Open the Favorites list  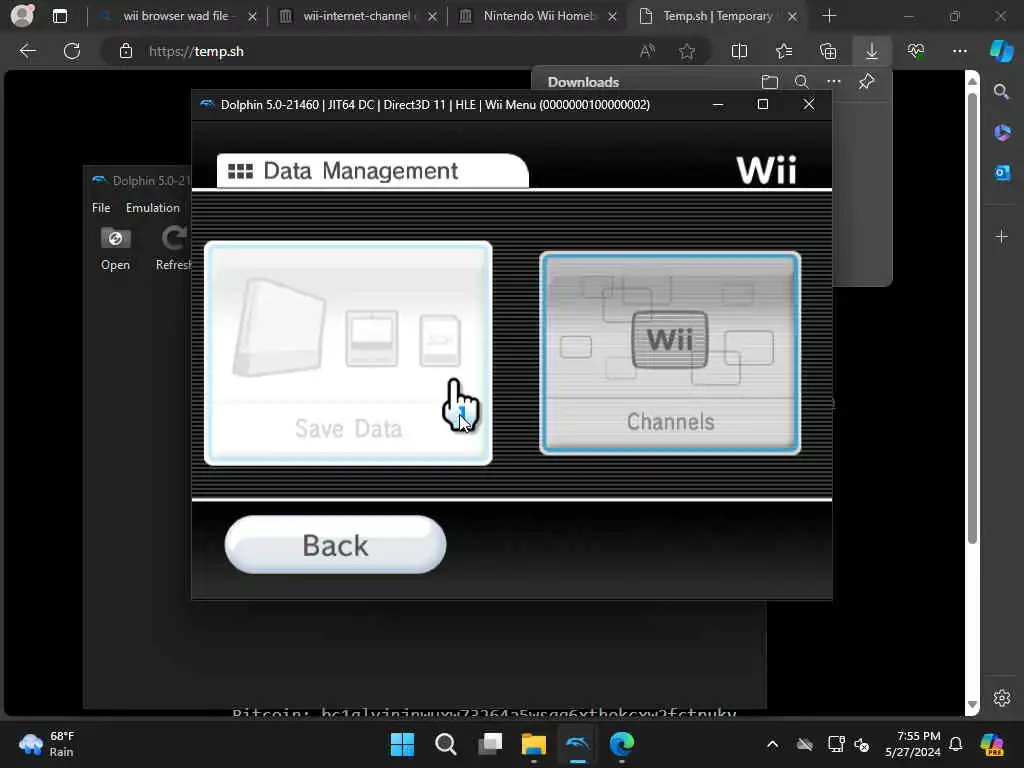pyautogui.click(x=784, y=51)
